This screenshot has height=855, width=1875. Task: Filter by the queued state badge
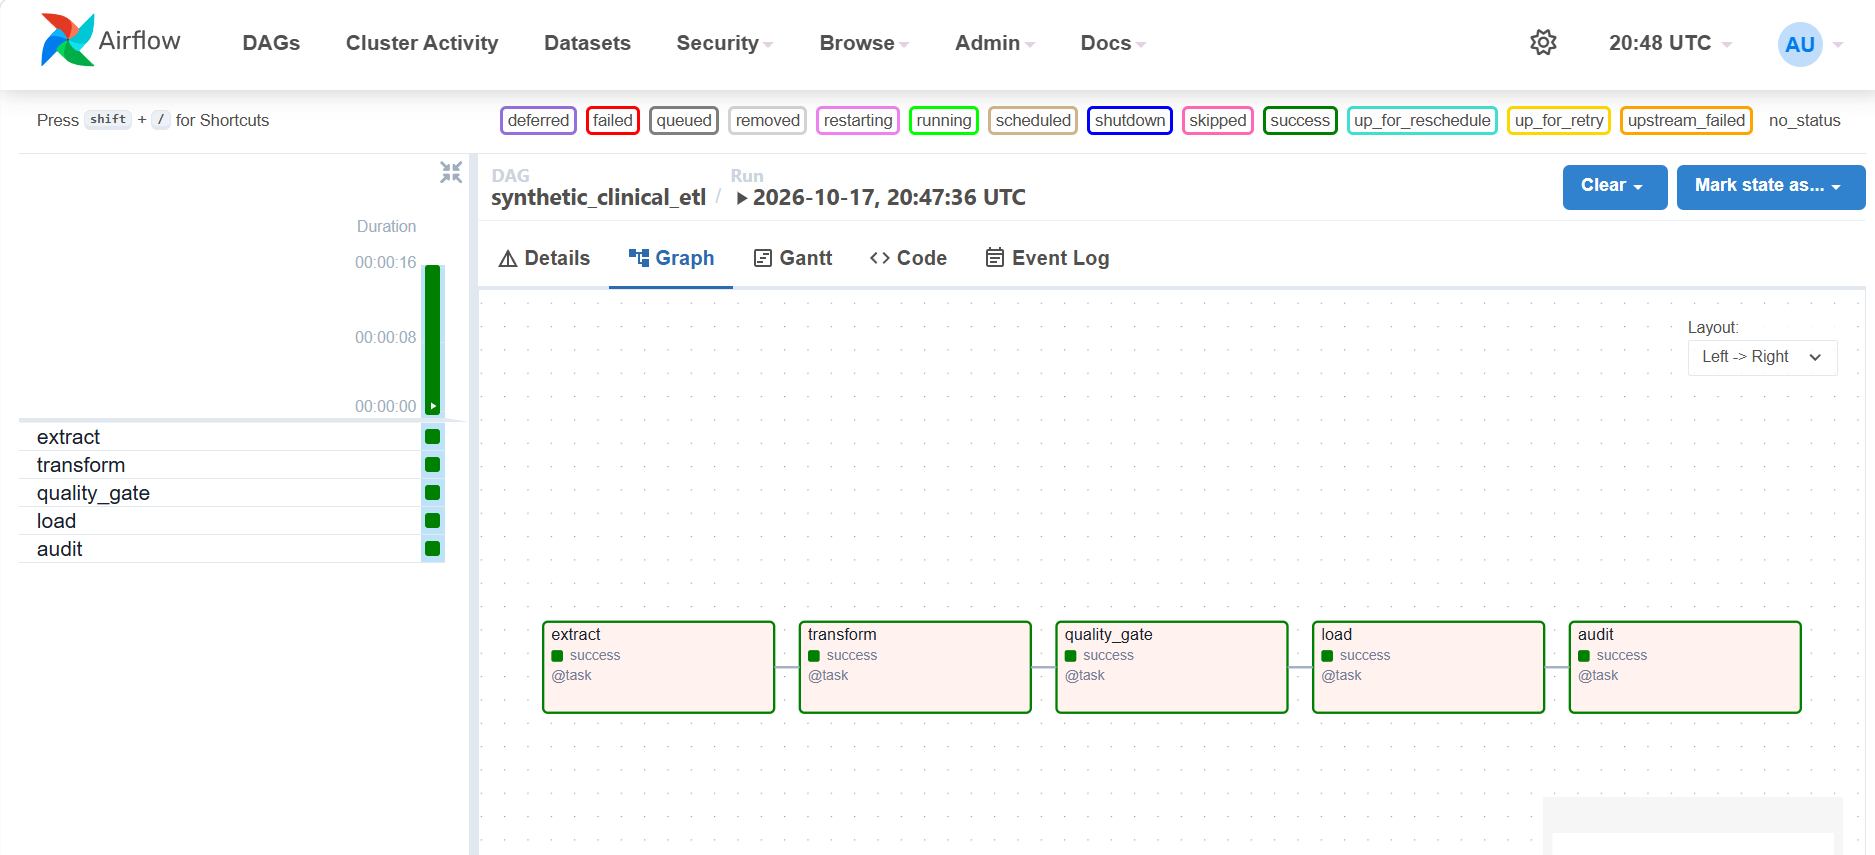coord(684,120)
